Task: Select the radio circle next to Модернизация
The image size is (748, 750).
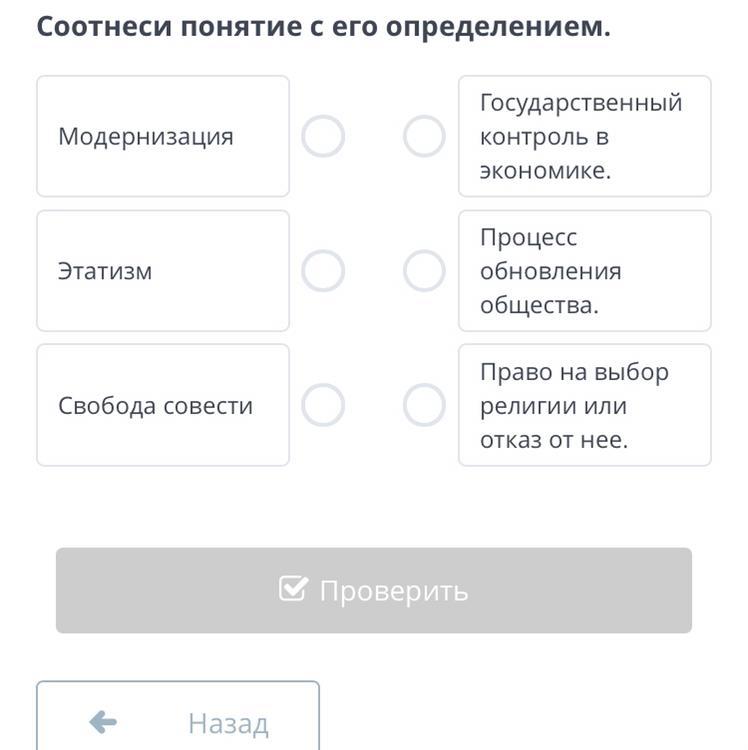Action: click(323, 136)
